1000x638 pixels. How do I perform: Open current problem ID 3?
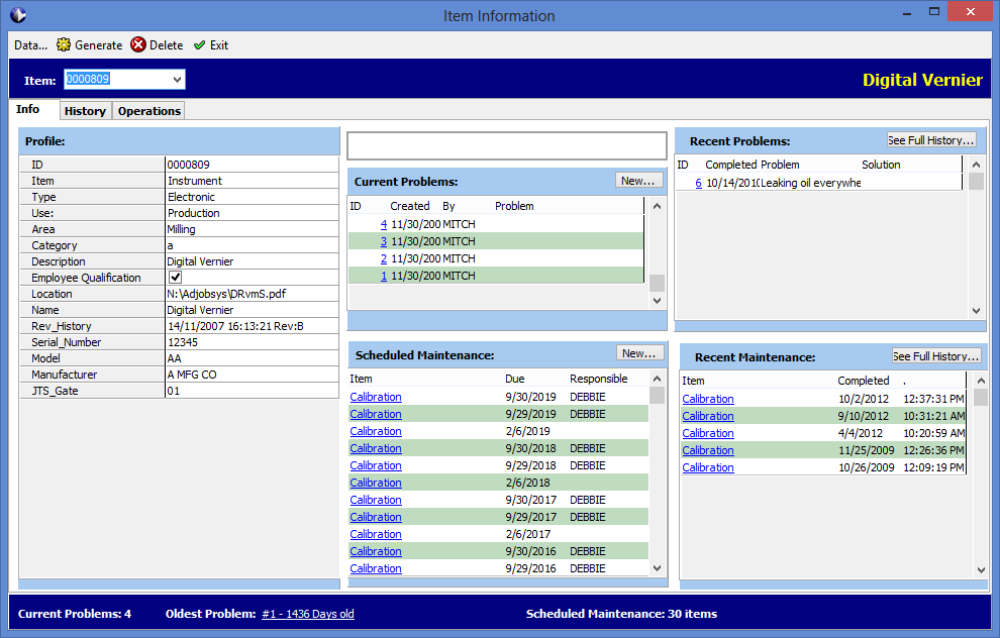tap(383, 242)
